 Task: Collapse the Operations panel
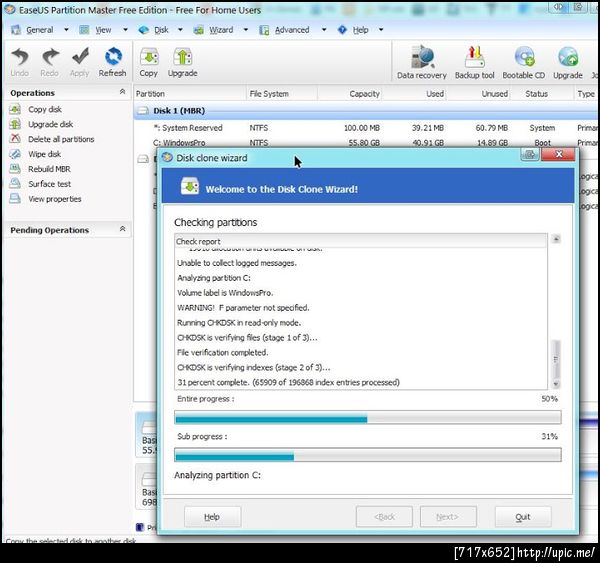point(122,92)
